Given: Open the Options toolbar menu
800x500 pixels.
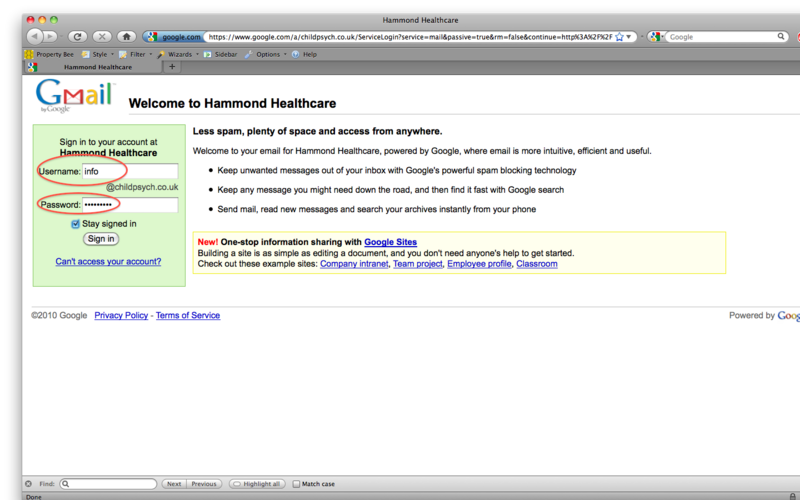Looking at the screenshot, I should tap(265, 54).
